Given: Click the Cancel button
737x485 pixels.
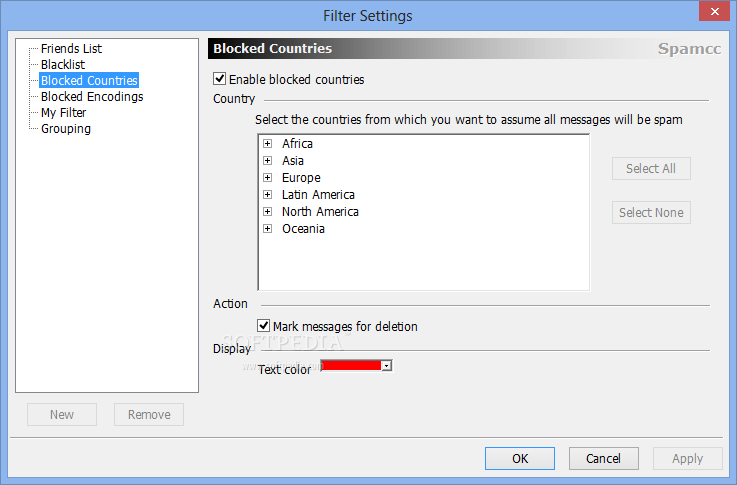Looking at the screenshot, I should tap(604, 458).
